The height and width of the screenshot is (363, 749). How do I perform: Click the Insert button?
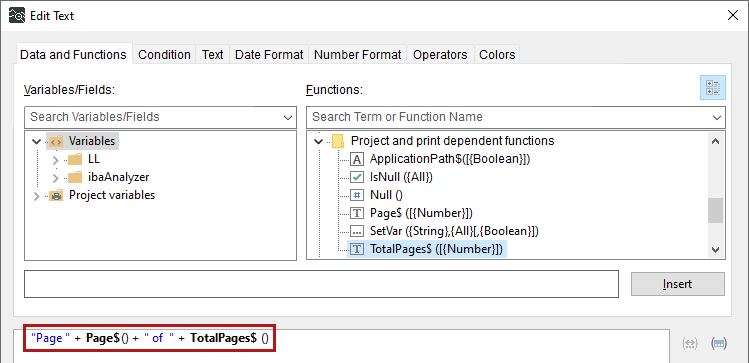click(x=677, y=284)
